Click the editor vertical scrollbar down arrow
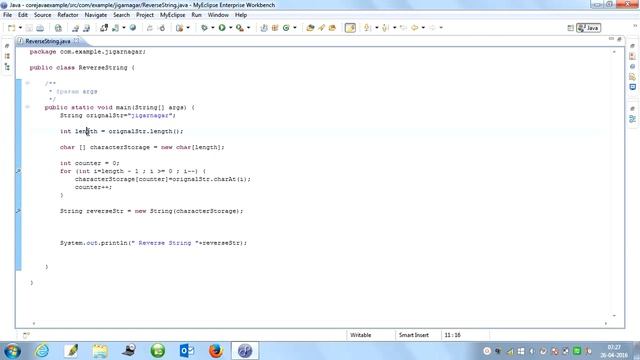Viewport: 640px width, 360px height. click(x=614, y=316)
